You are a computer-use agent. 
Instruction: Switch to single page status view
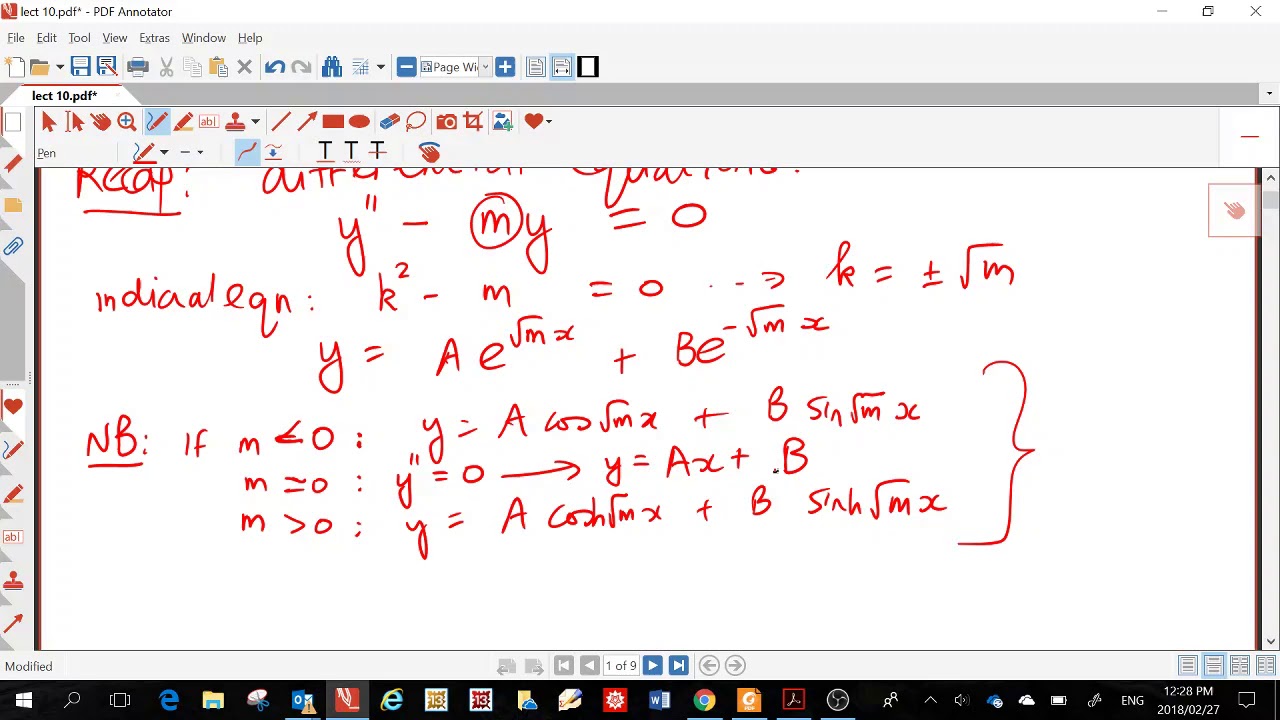pyautogui.click(x=1187, y=666)
